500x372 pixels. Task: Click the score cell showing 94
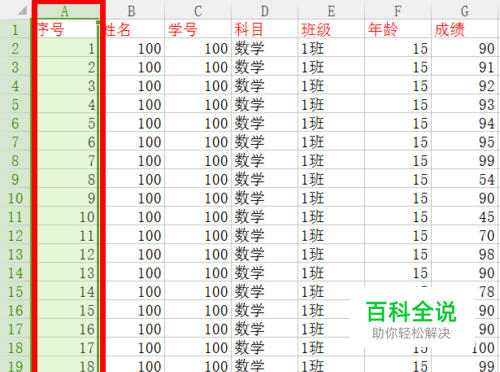pos(465,123)
